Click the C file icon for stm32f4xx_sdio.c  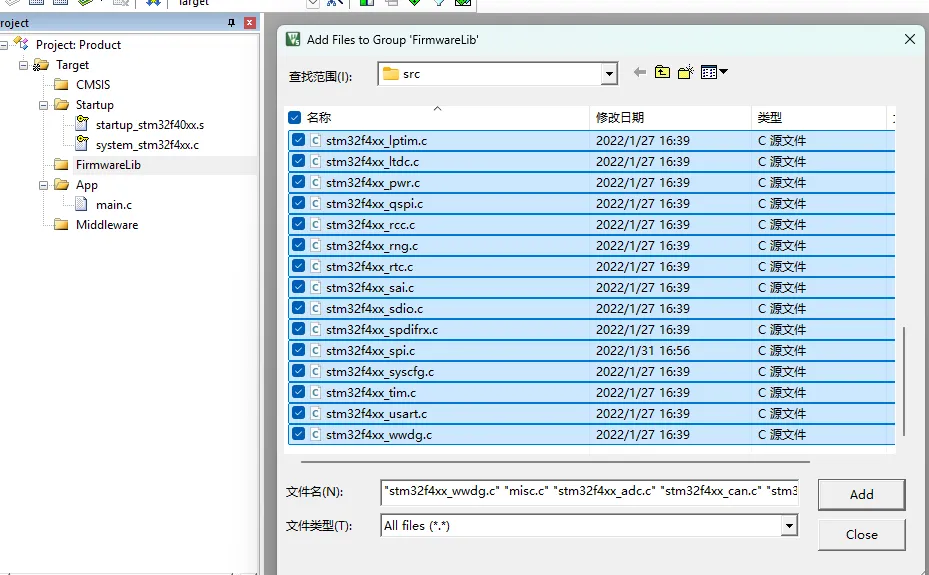[x=316, y=309]
